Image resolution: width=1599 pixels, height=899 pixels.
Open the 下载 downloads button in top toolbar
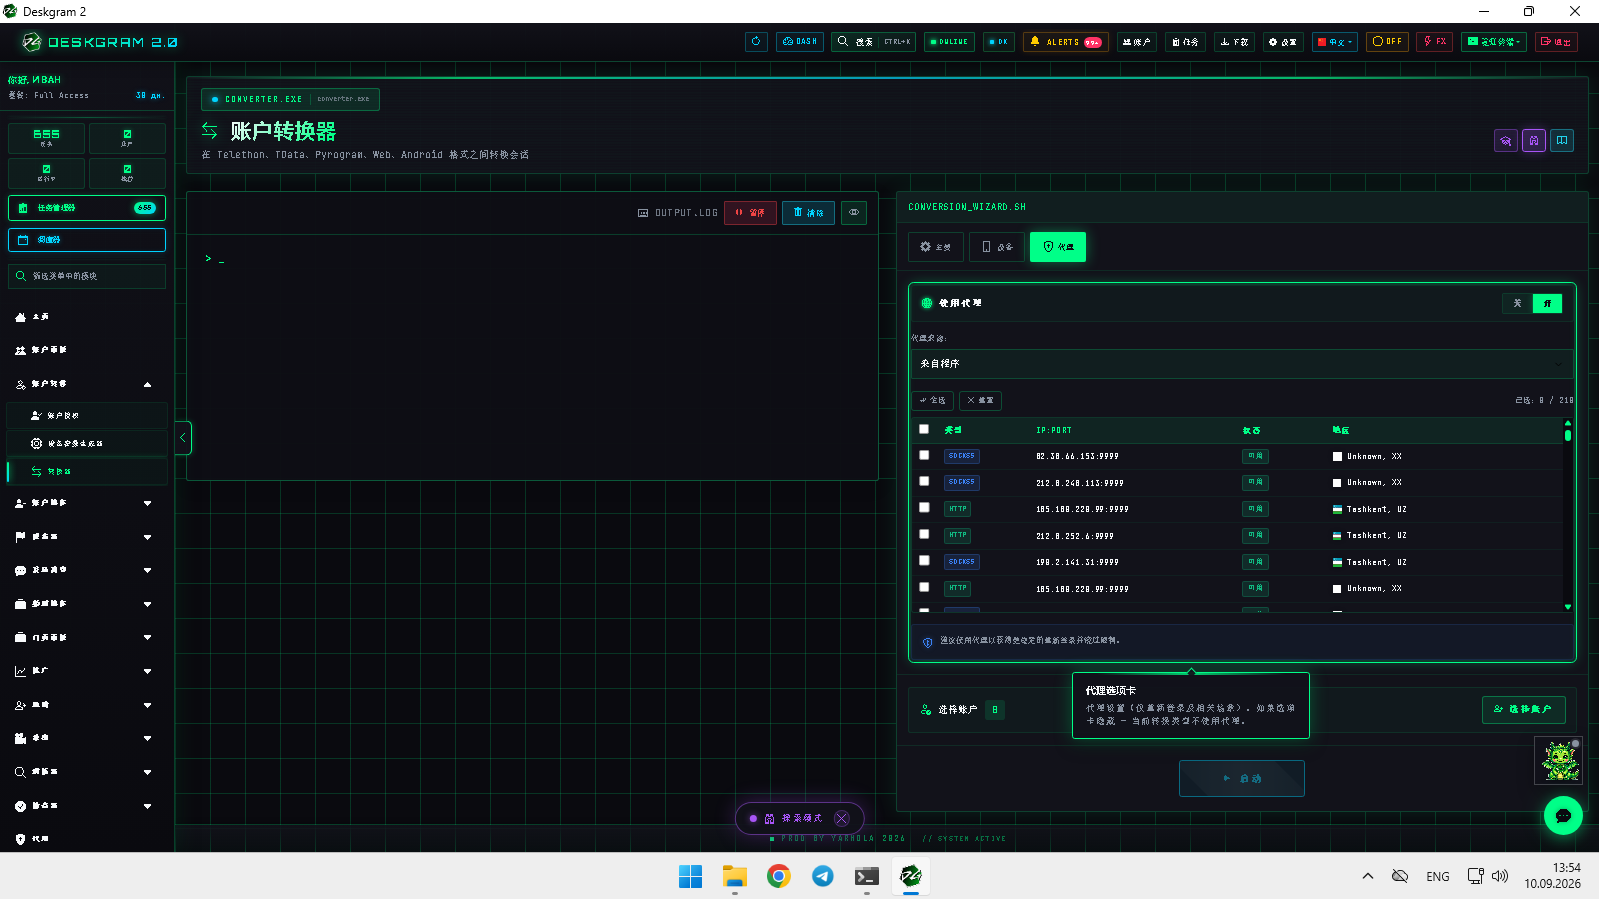tap(1235, 42)
